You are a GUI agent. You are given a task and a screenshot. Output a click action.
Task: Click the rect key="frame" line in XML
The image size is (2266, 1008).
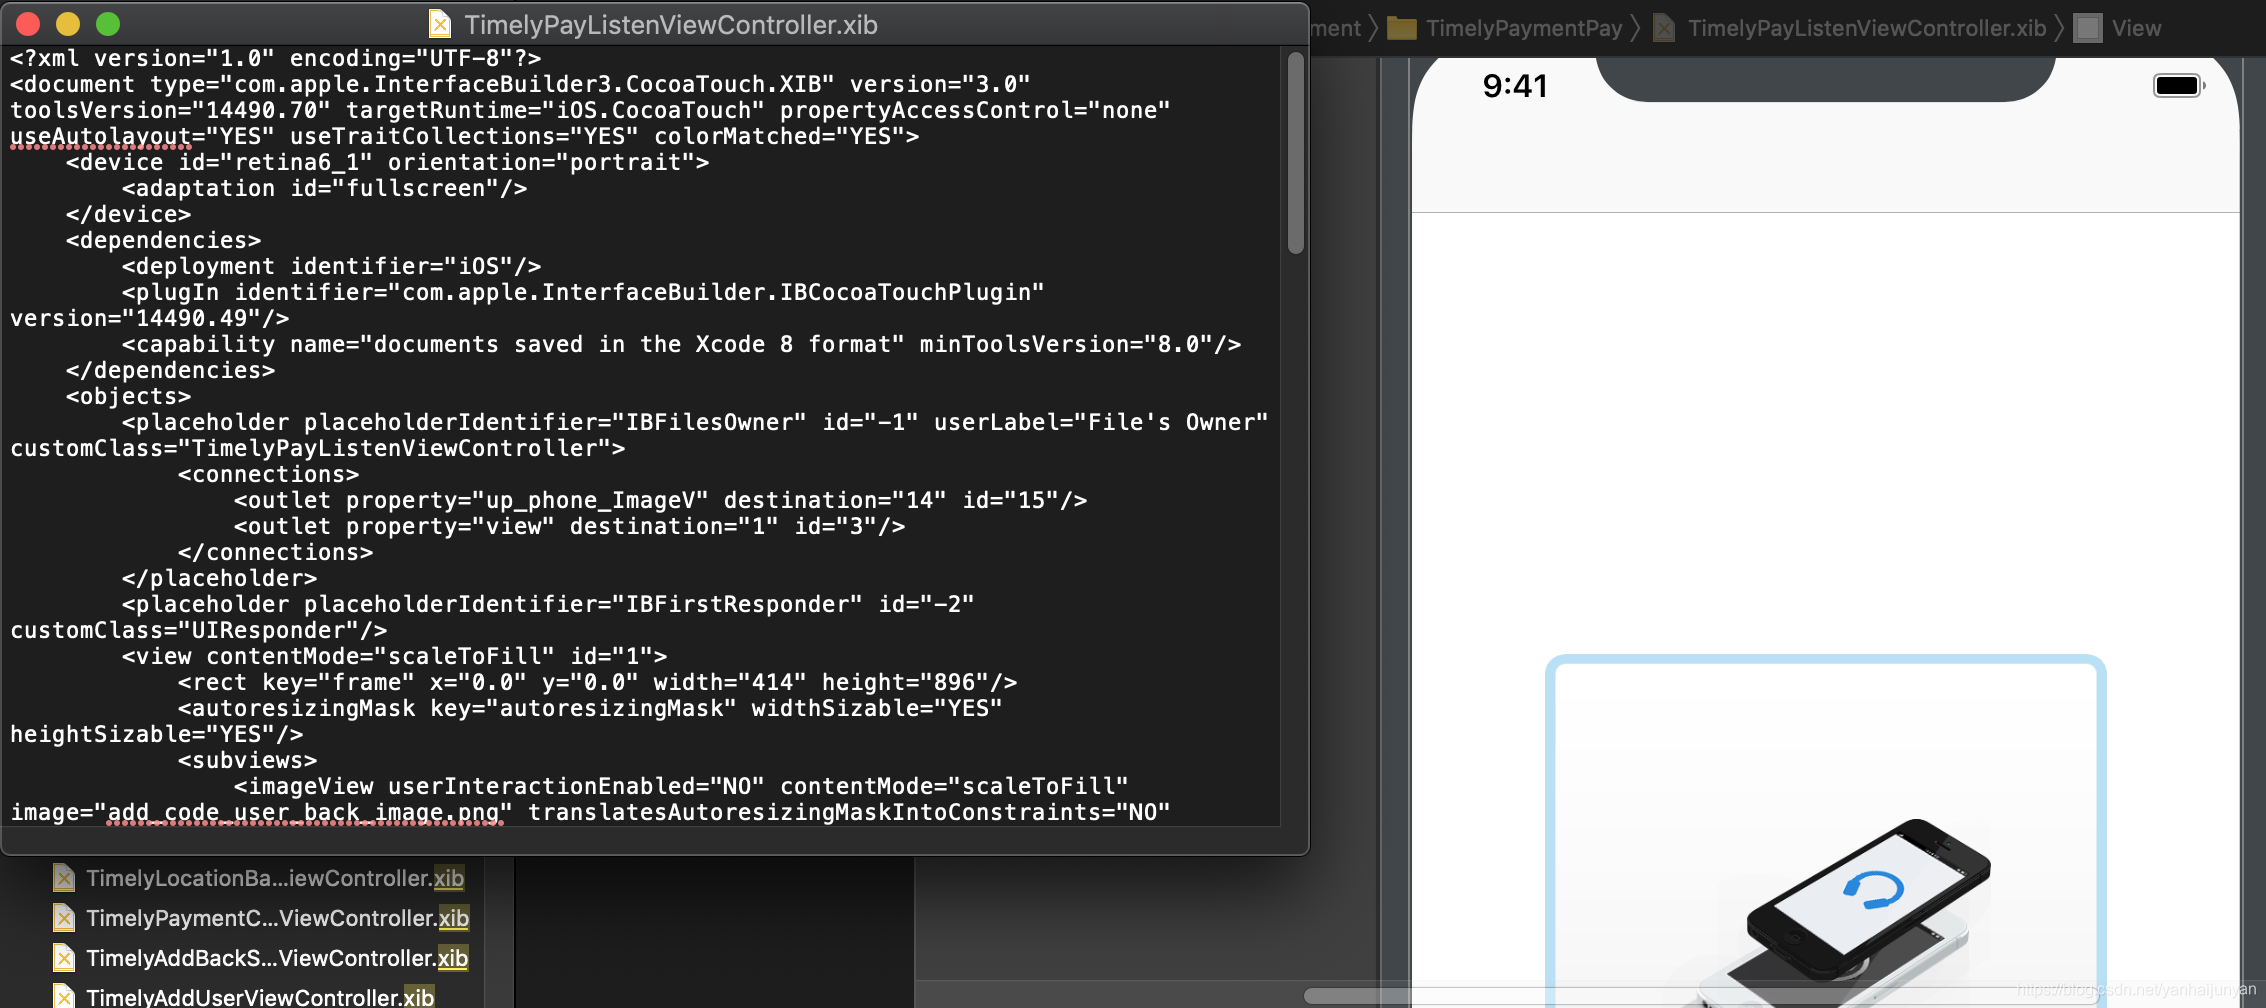597,682
